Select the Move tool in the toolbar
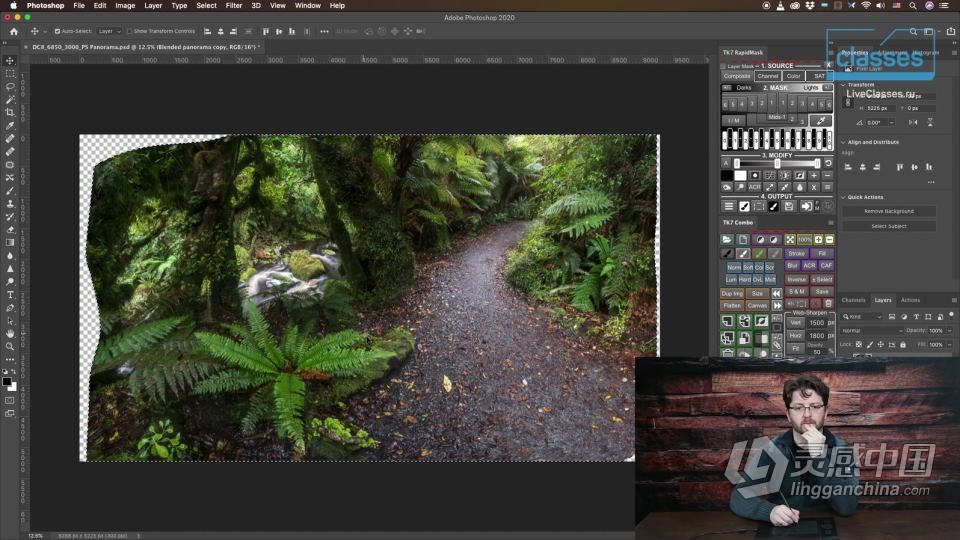The image size is (960, 540). pos(10,61)
